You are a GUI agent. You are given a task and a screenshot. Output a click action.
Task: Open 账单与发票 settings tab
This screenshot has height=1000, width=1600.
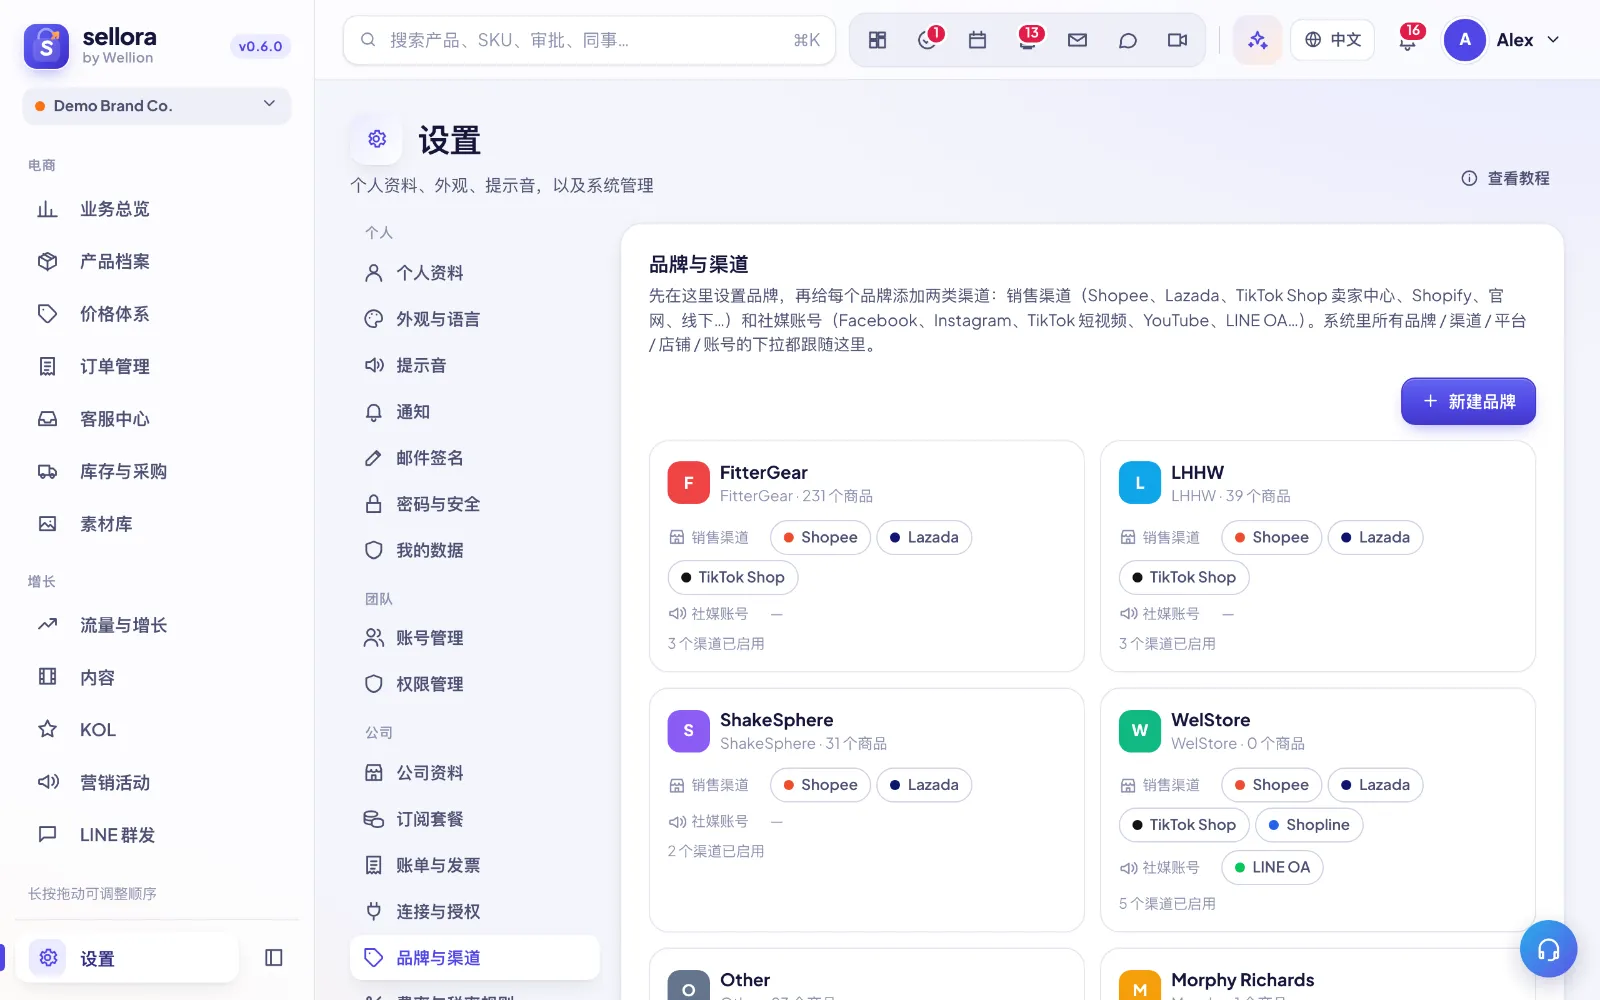(x=475, y=865)
